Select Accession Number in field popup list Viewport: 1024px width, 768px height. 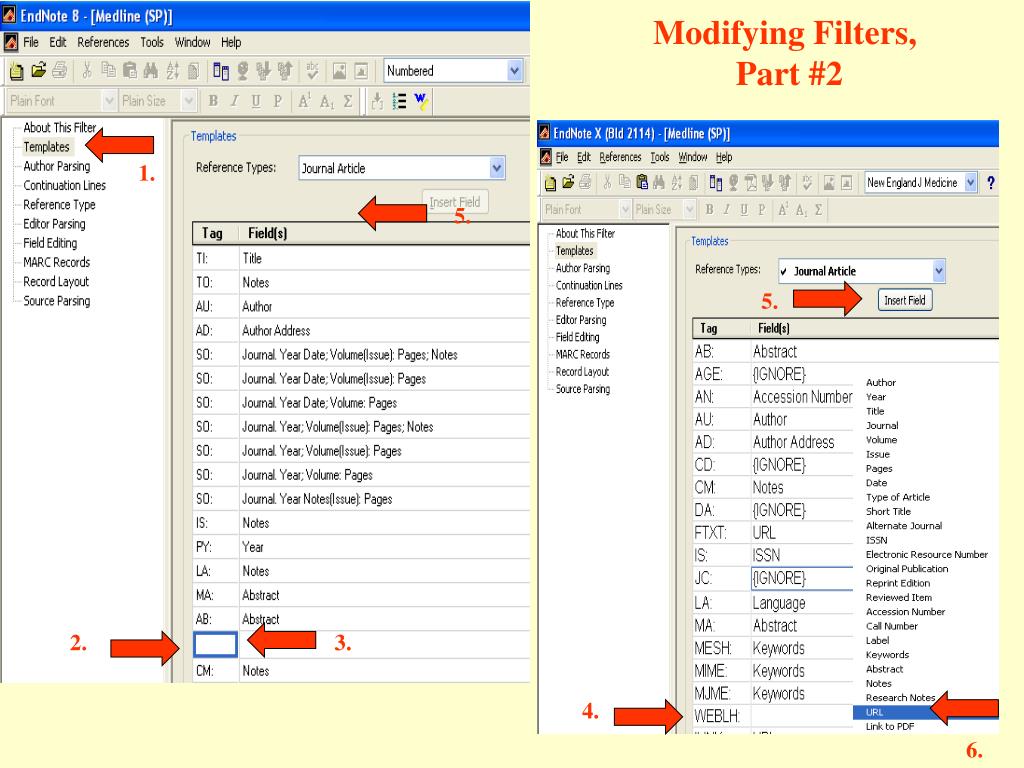pos(905,612)
